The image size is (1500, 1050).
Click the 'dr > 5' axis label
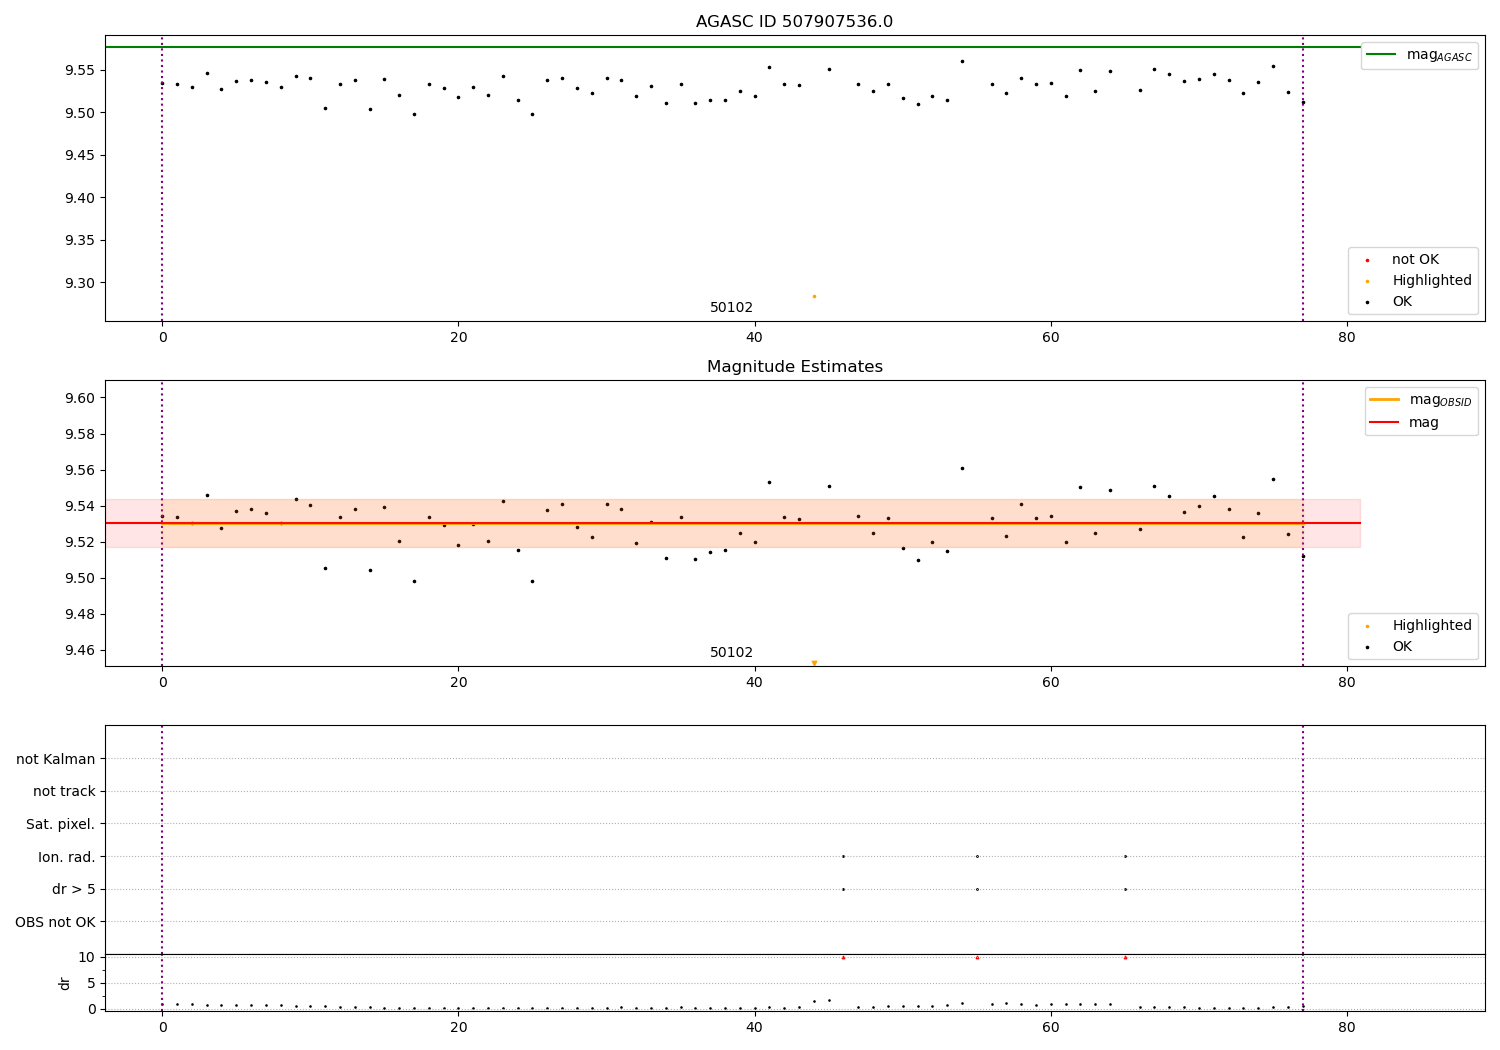74,889
